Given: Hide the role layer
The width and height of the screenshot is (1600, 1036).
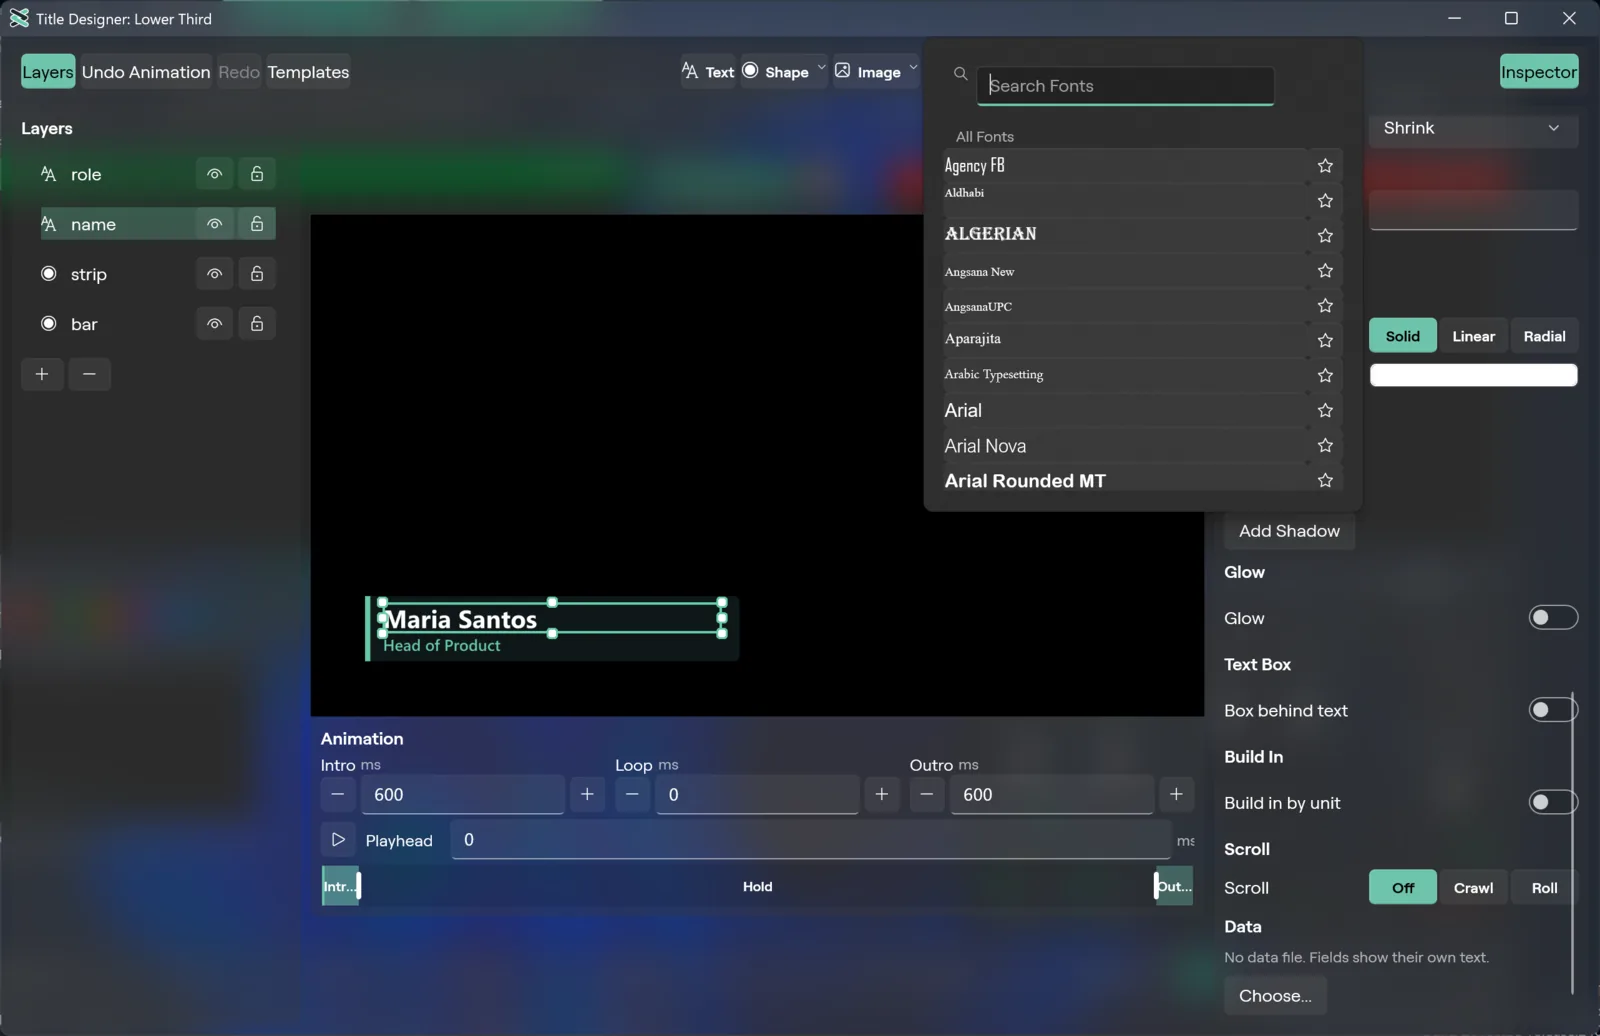Looking at the screenshot, I should click(214, 174).
